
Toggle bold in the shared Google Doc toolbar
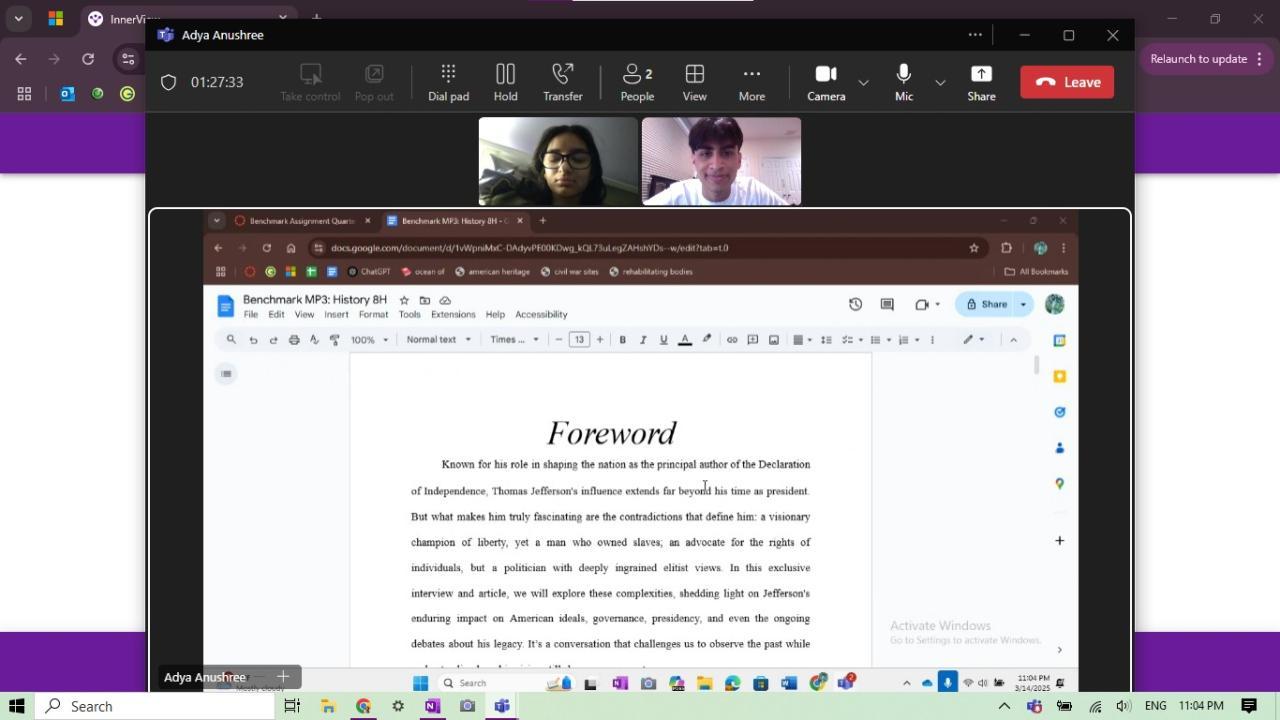(622, 340)
